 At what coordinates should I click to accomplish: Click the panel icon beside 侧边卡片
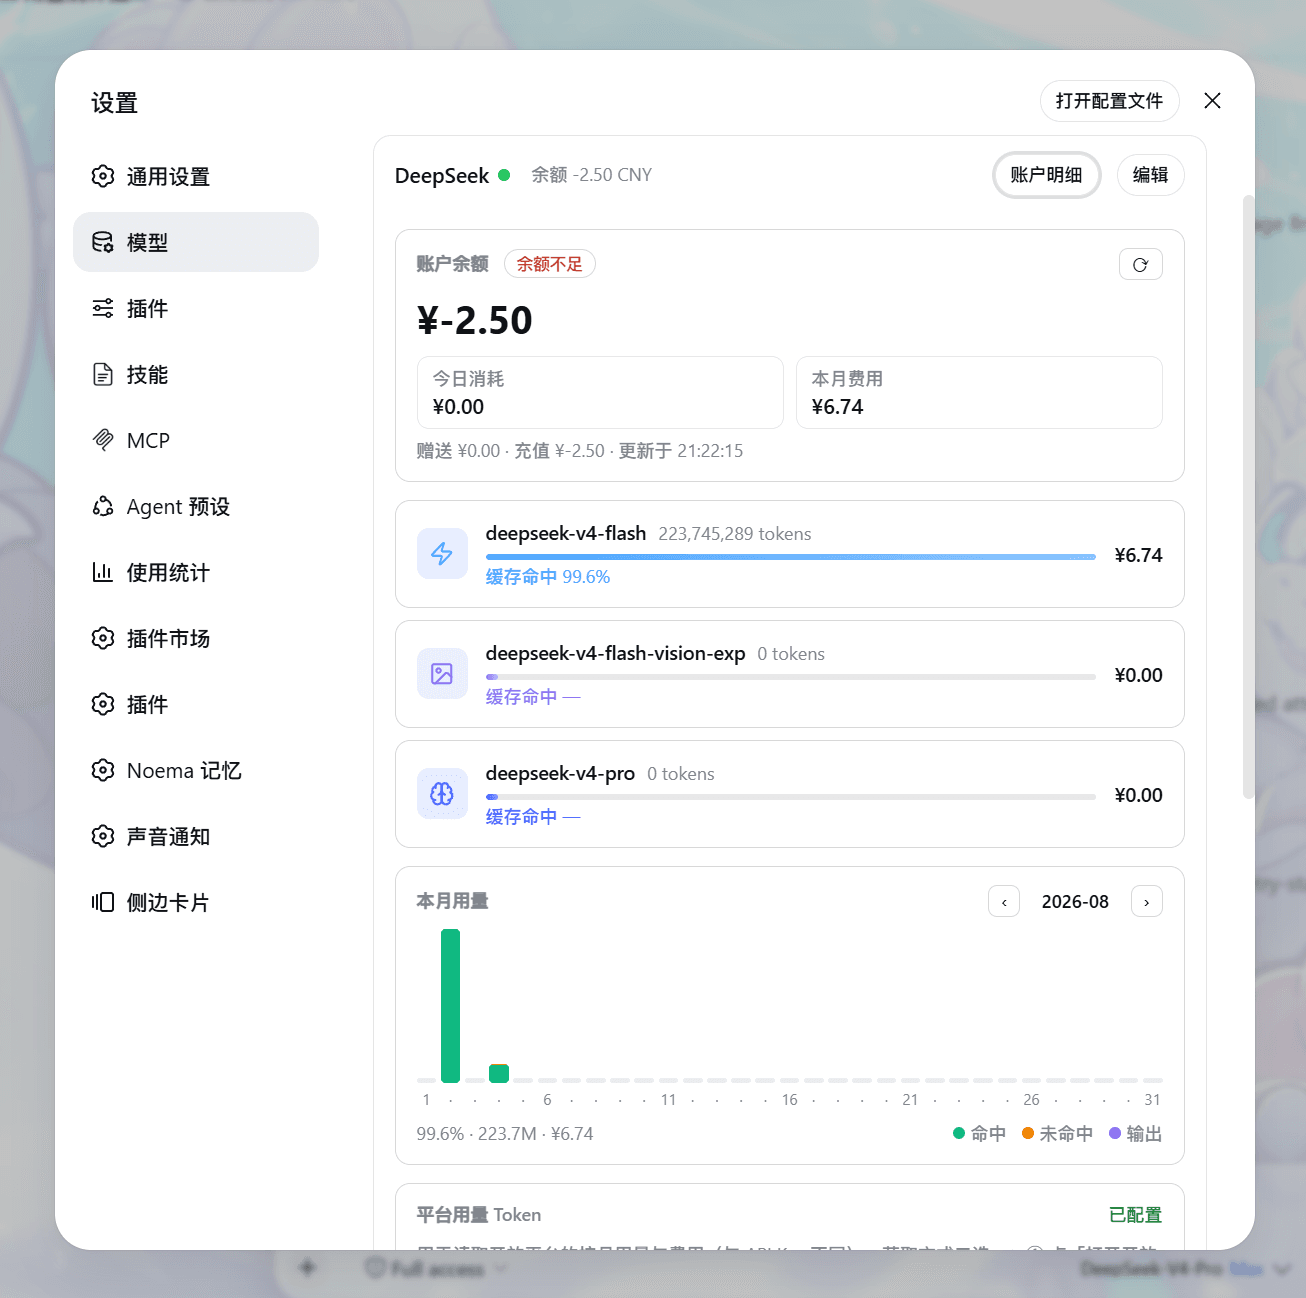(x=103, y=902)
